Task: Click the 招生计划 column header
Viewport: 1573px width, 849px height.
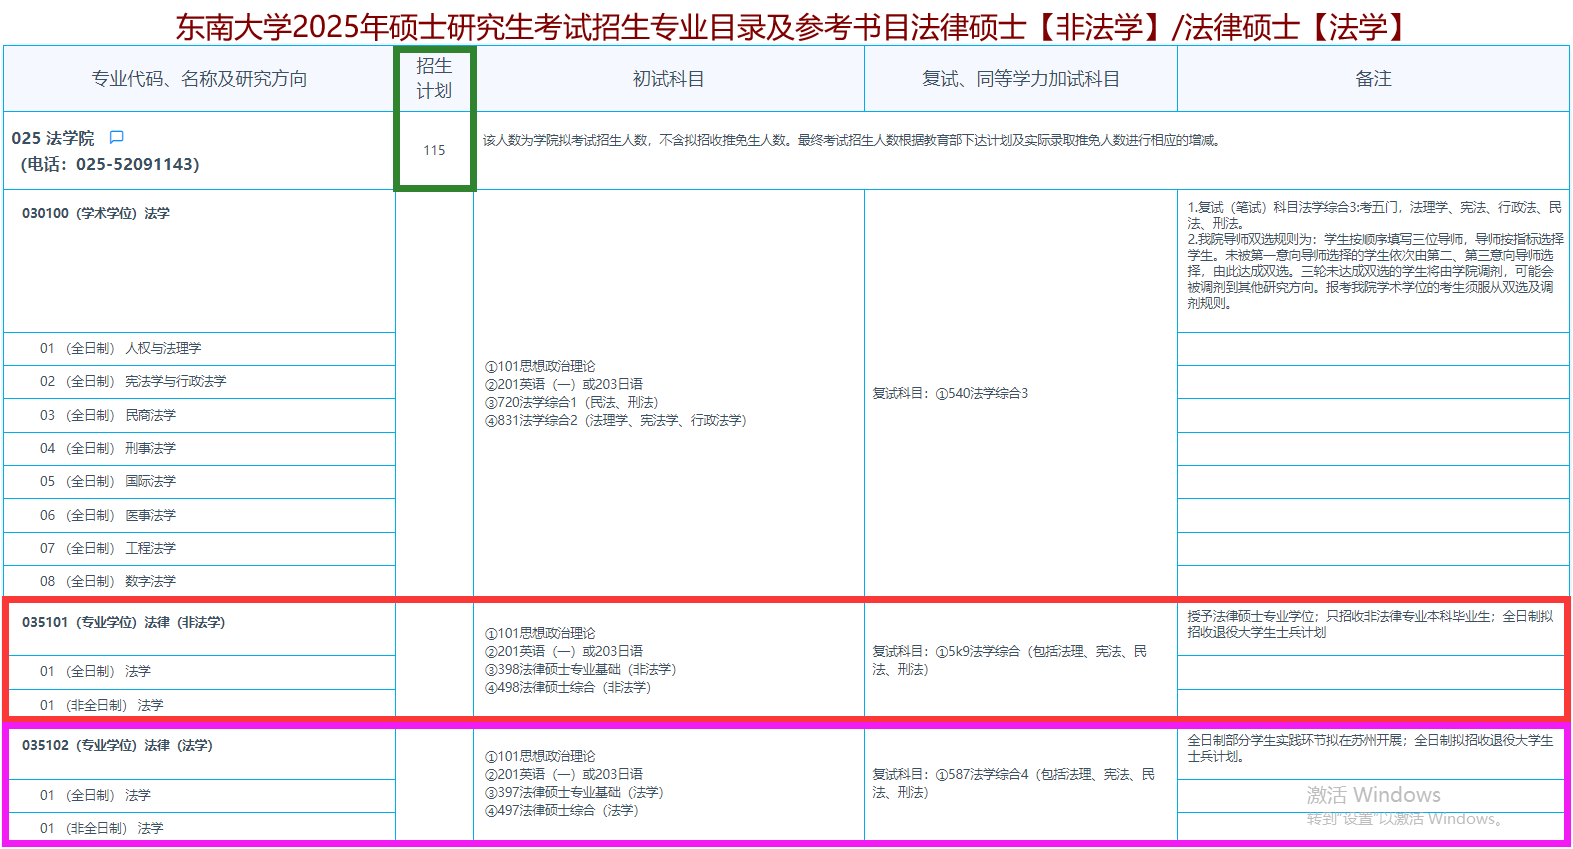Action: tap(434, 78)
